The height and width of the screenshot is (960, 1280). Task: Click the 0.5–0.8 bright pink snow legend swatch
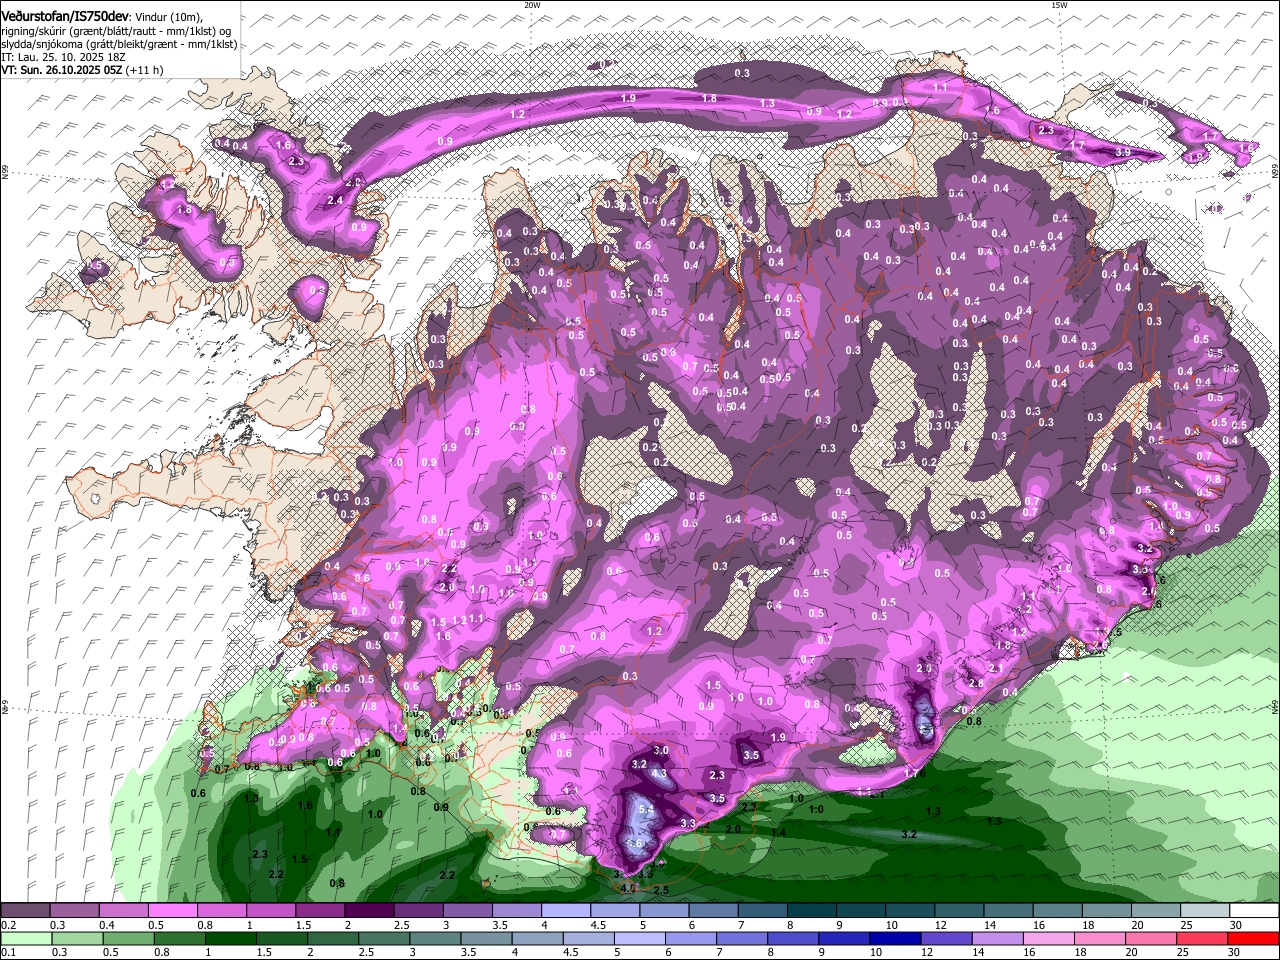tap(173, 911)
